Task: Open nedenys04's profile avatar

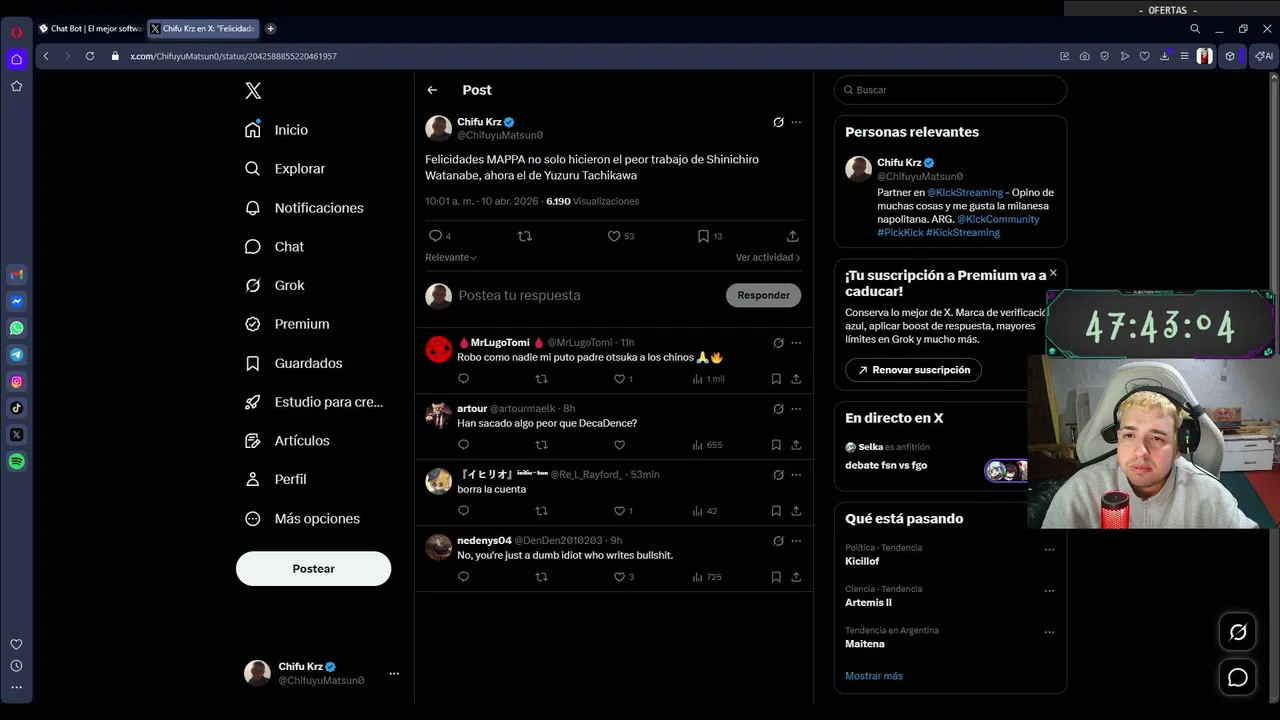Action: click(439, 547)
